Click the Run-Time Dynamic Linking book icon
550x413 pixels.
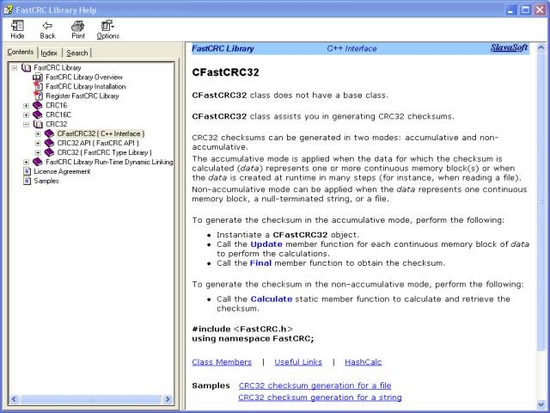[38, 162]
